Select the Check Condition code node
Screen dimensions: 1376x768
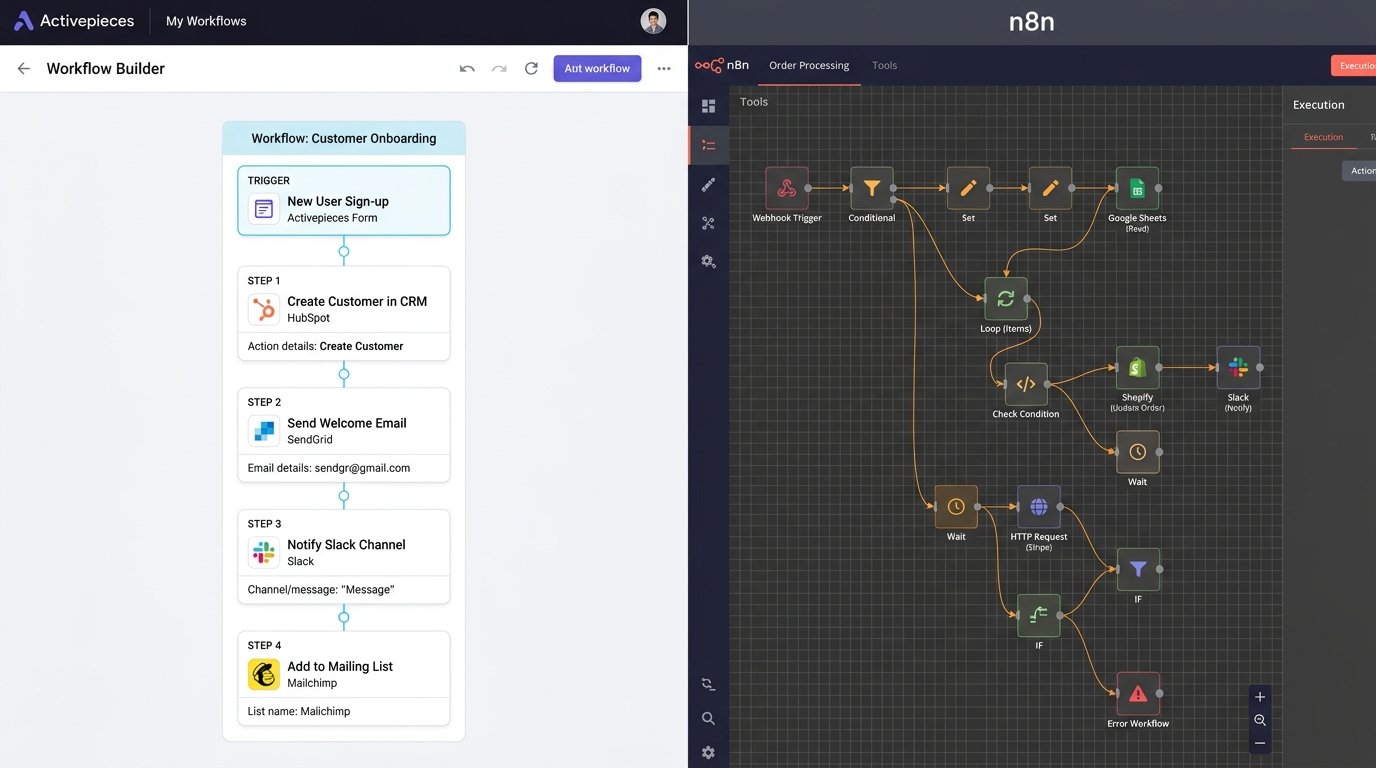coord(1026,384)
